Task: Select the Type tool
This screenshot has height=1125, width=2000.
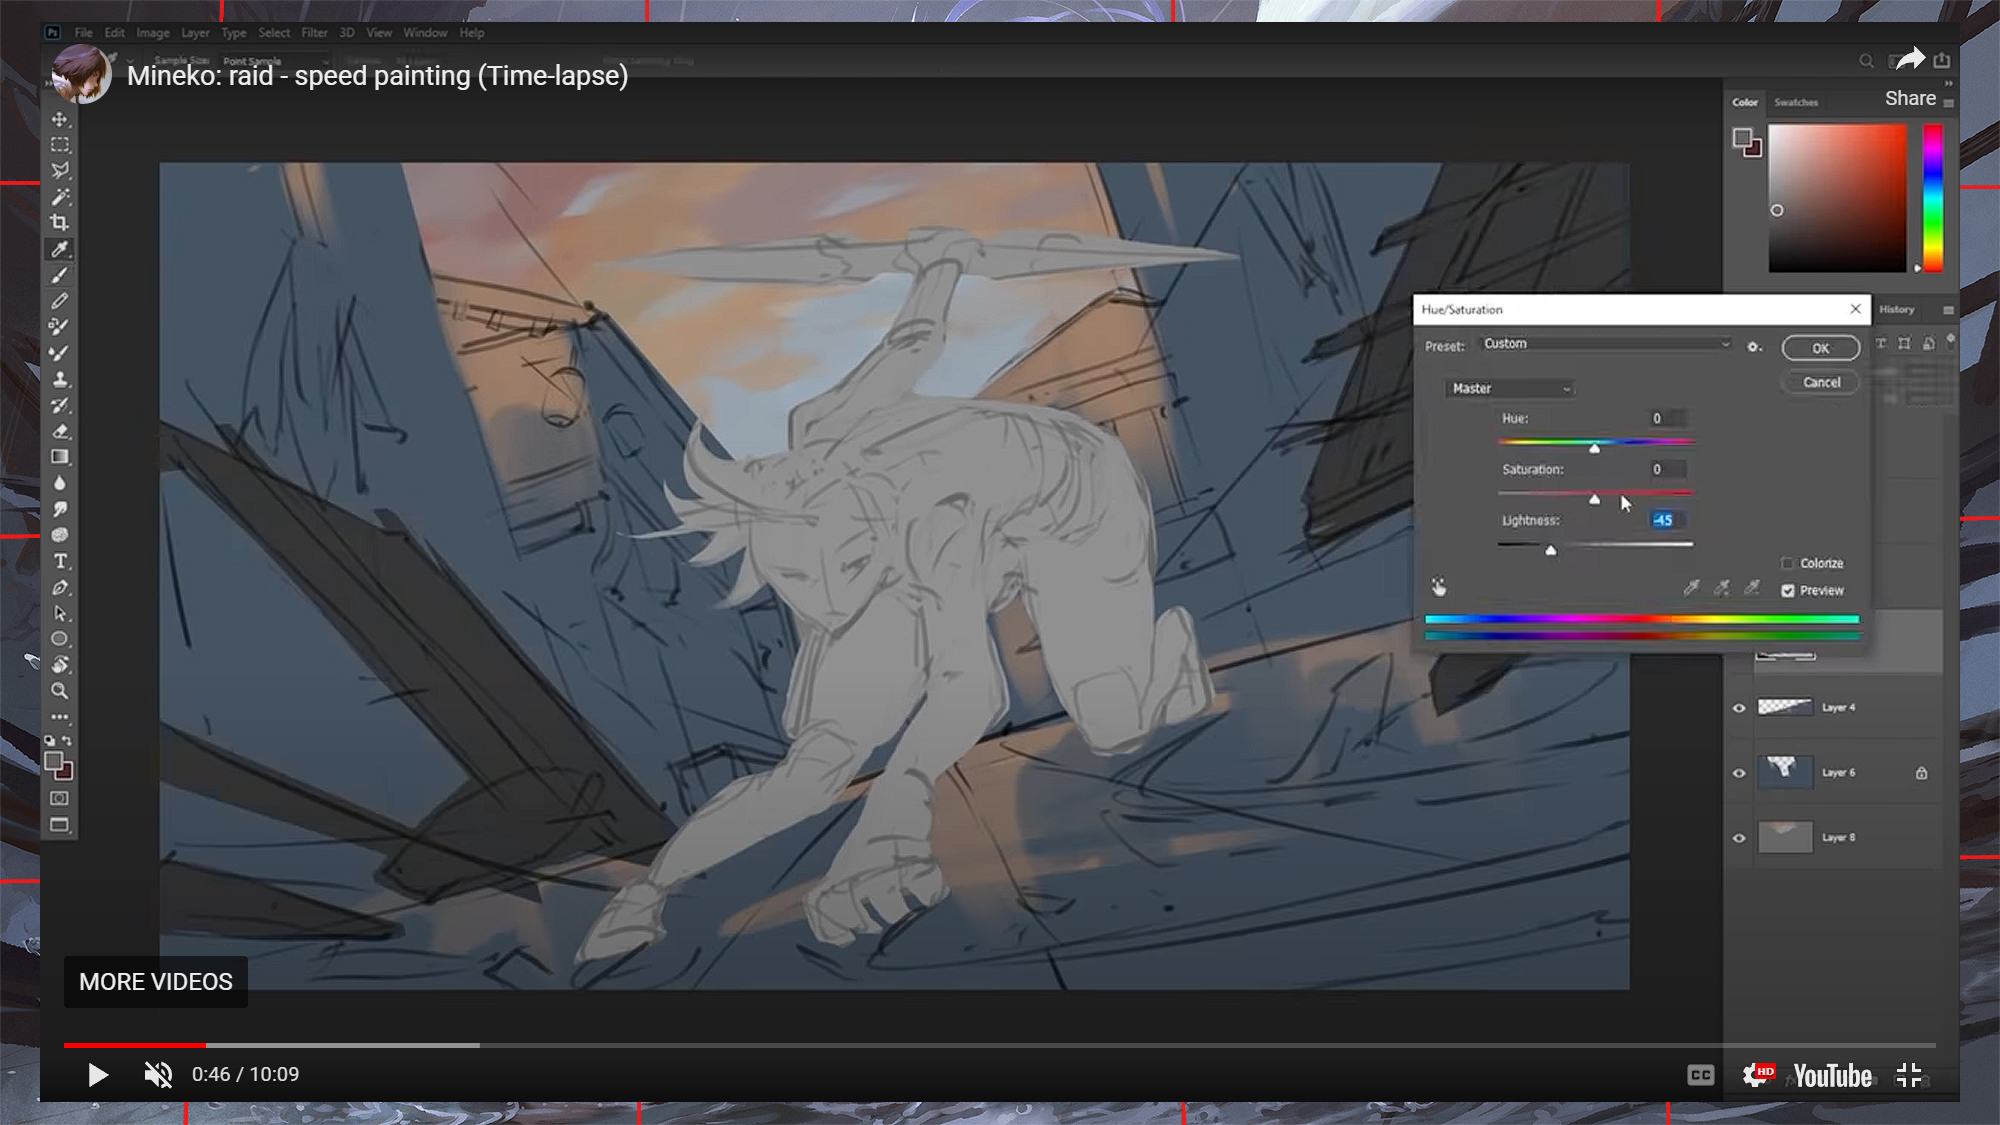Action: (x=60, y=561)
